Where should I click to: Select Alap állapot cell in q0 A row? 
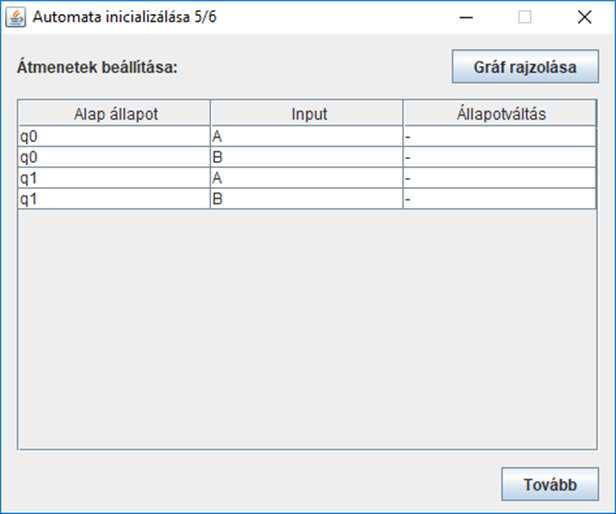114,136
